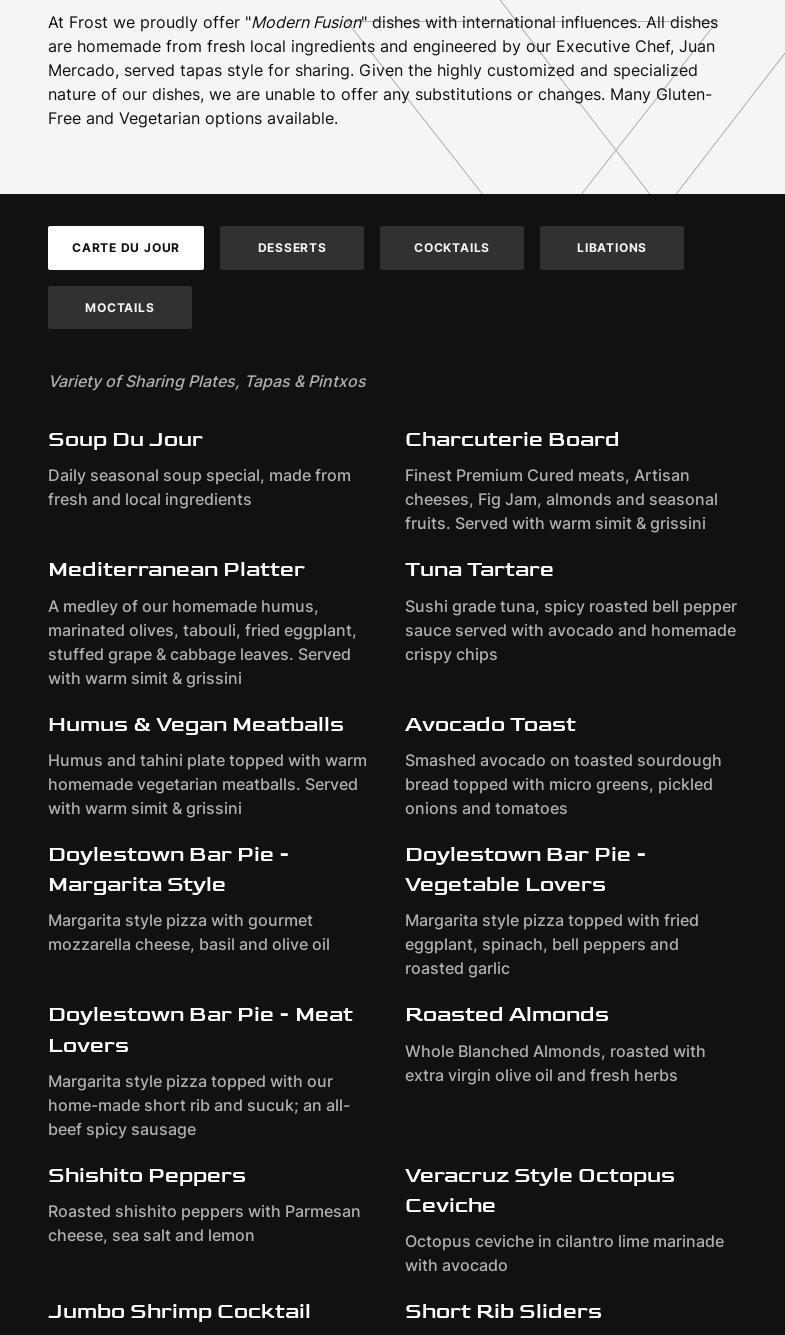The width and height of the screenshot is (785, 1335).
Task: Click the Short Rib Sliders title
Action: click(x=503, y=1311)
